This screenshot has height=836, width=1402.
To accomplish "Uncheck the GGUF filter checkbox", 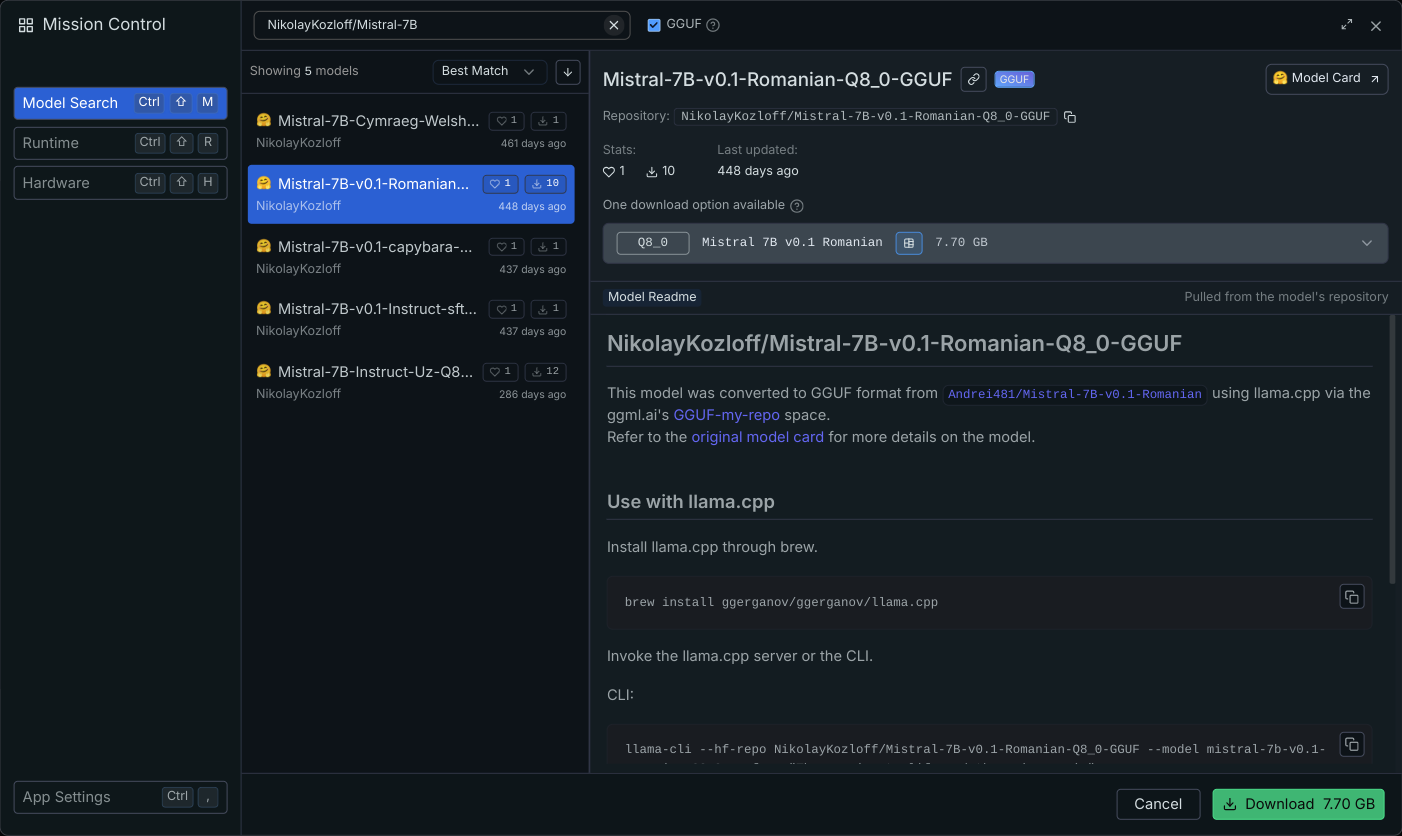I will (x=654, y=25).
